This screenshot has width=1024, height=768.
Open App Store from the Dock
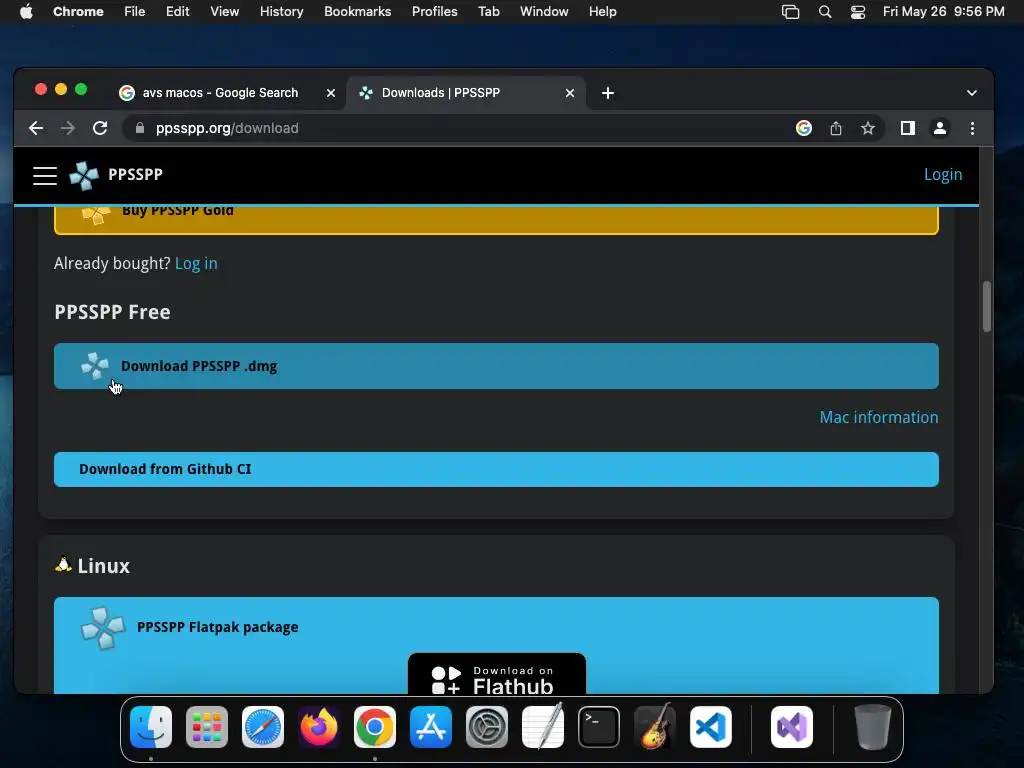[x=431, y=727]
